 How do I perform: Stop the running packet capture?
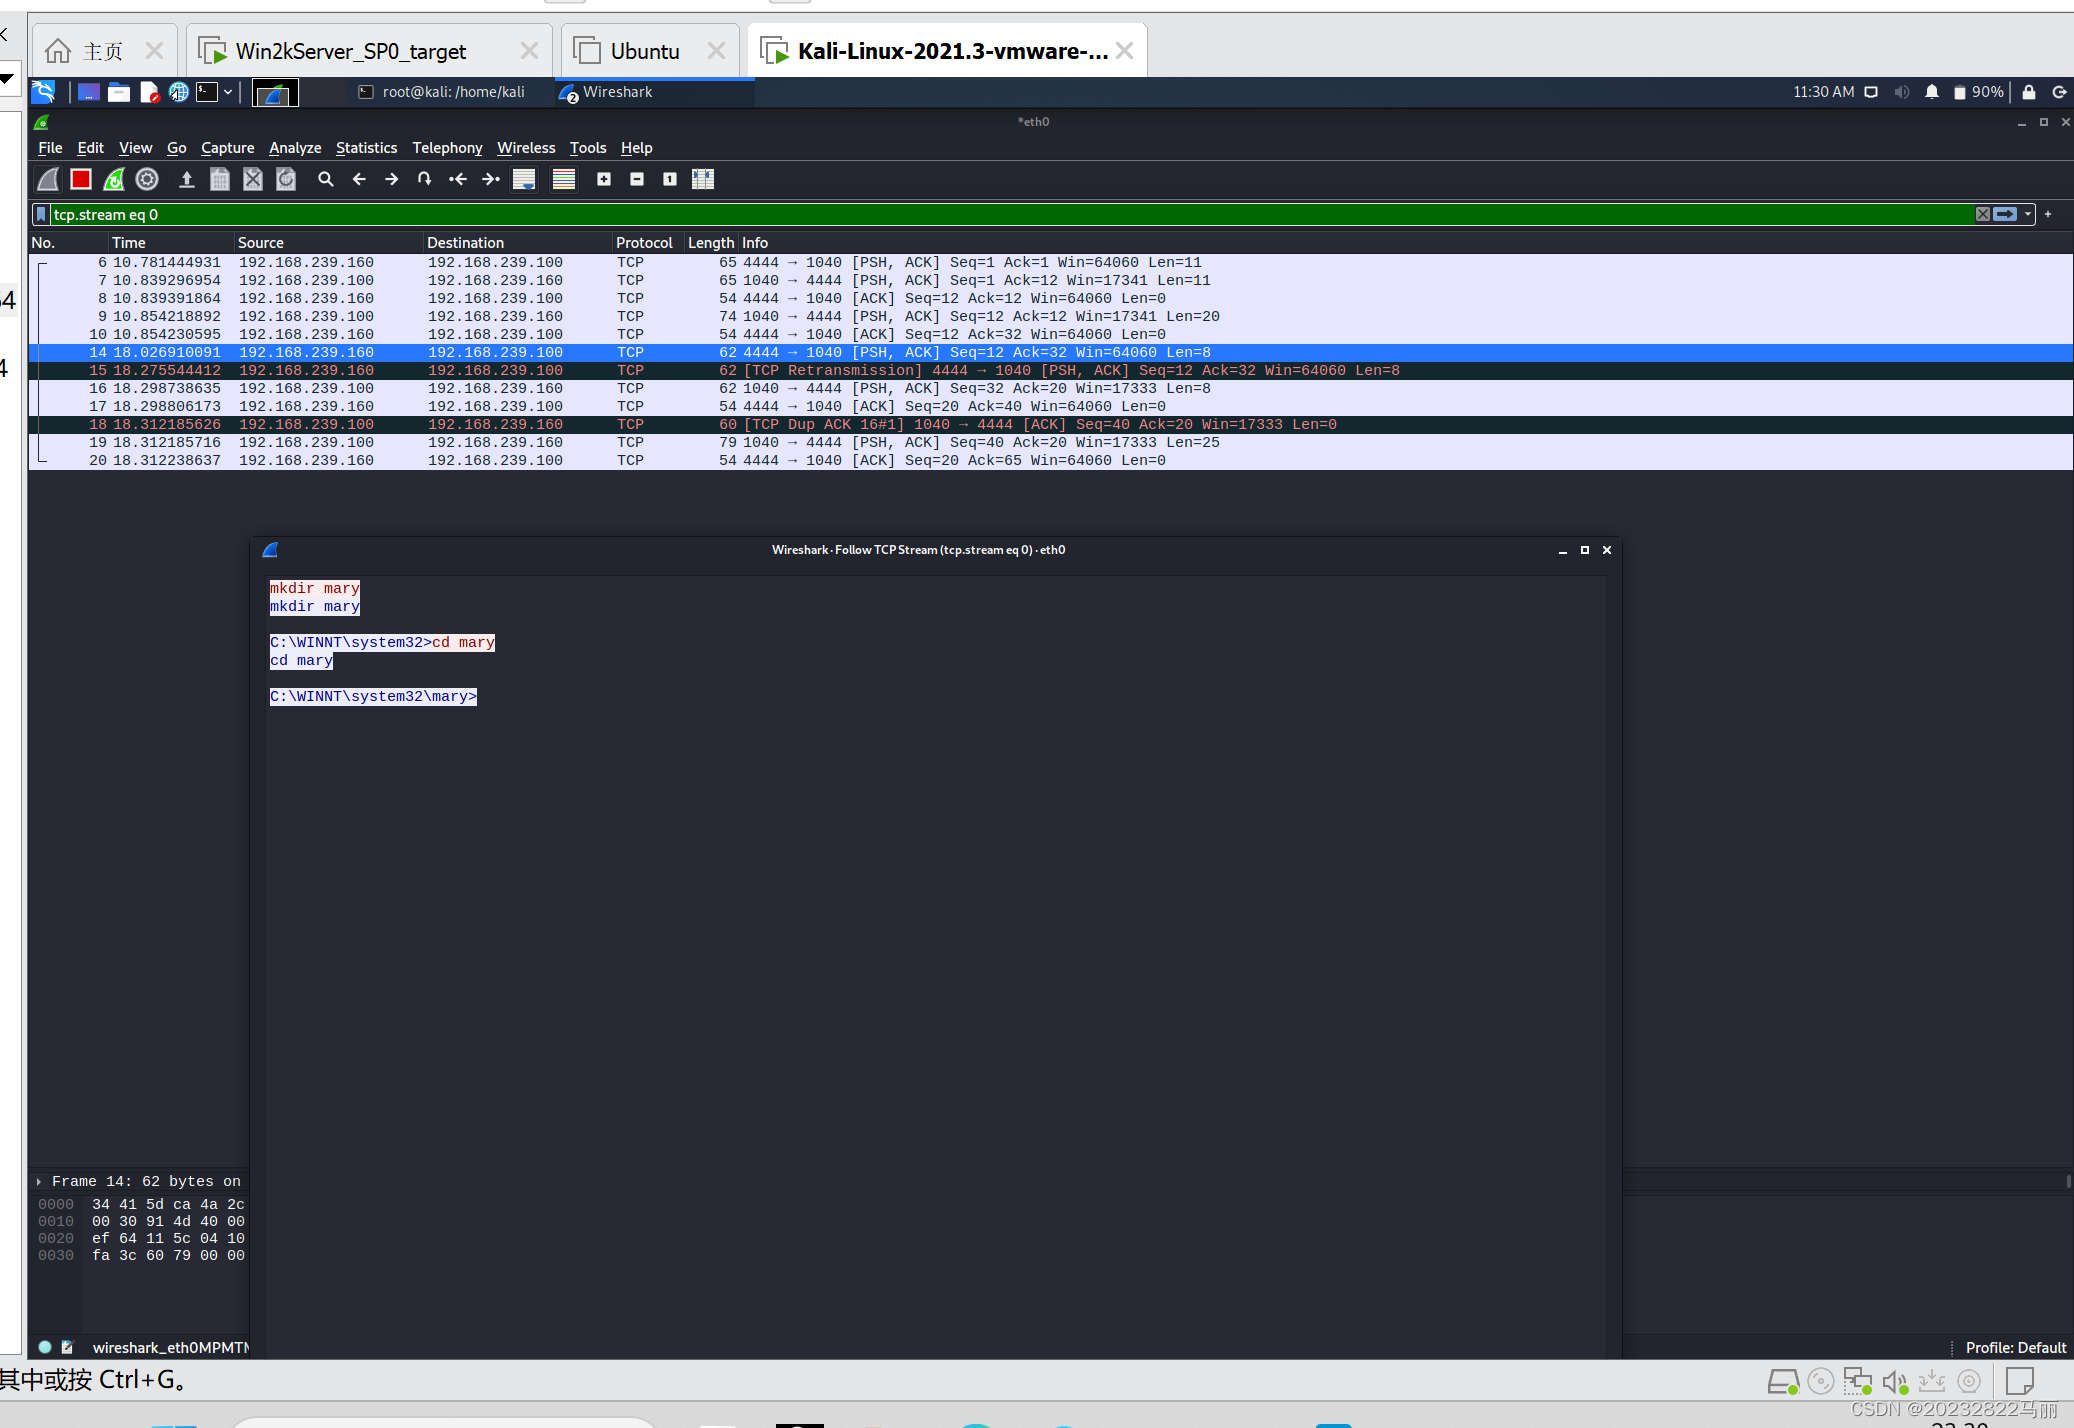click(81, 179)
